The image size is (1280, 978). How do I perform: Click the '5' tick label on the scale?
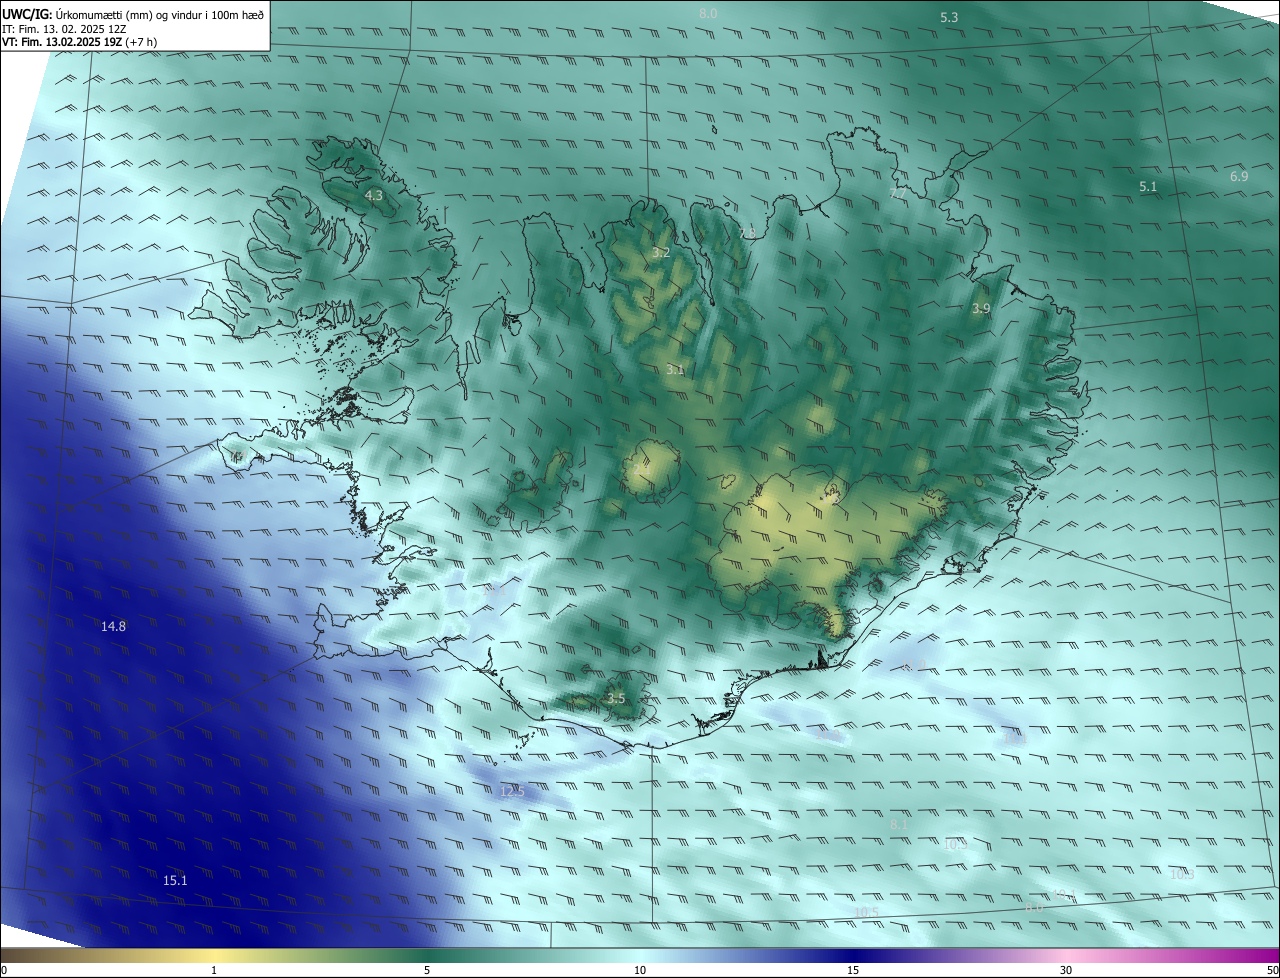coord(427,971)
